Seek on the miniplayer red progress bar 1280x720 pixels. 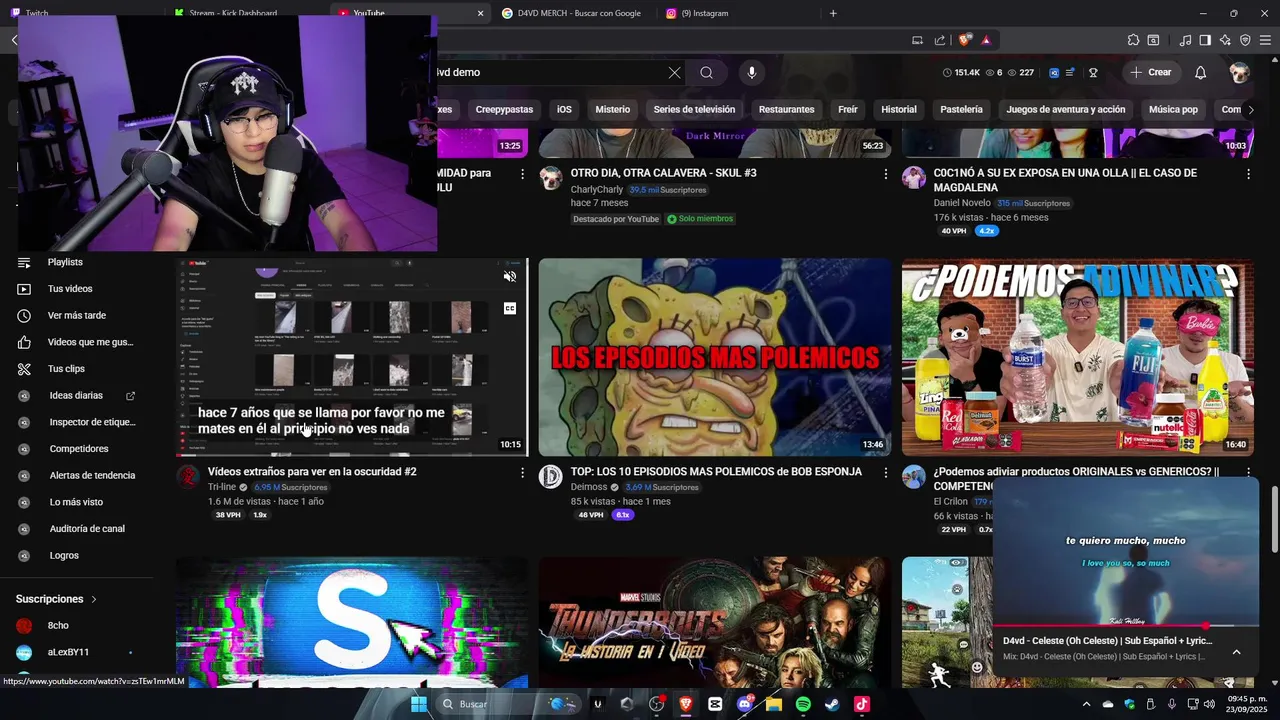(x=1125, y=626)
